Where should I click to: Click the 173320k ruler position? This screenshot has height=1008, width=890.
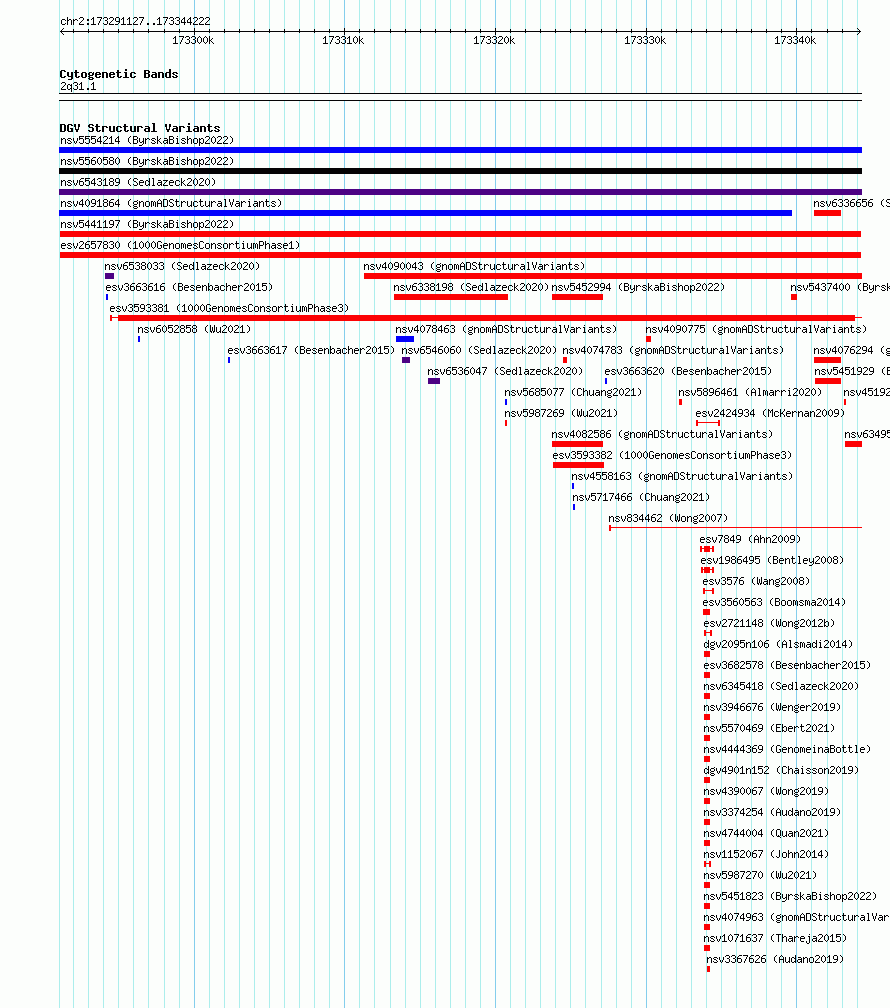(494, 40)
